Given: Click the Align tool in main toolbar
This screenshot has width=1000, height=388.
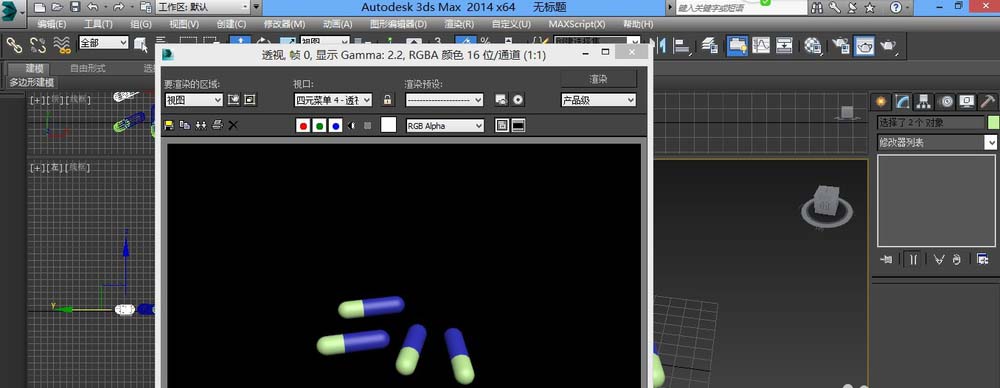Looking at the screenshot, I should pyautogui.click(x=683, y=45).
